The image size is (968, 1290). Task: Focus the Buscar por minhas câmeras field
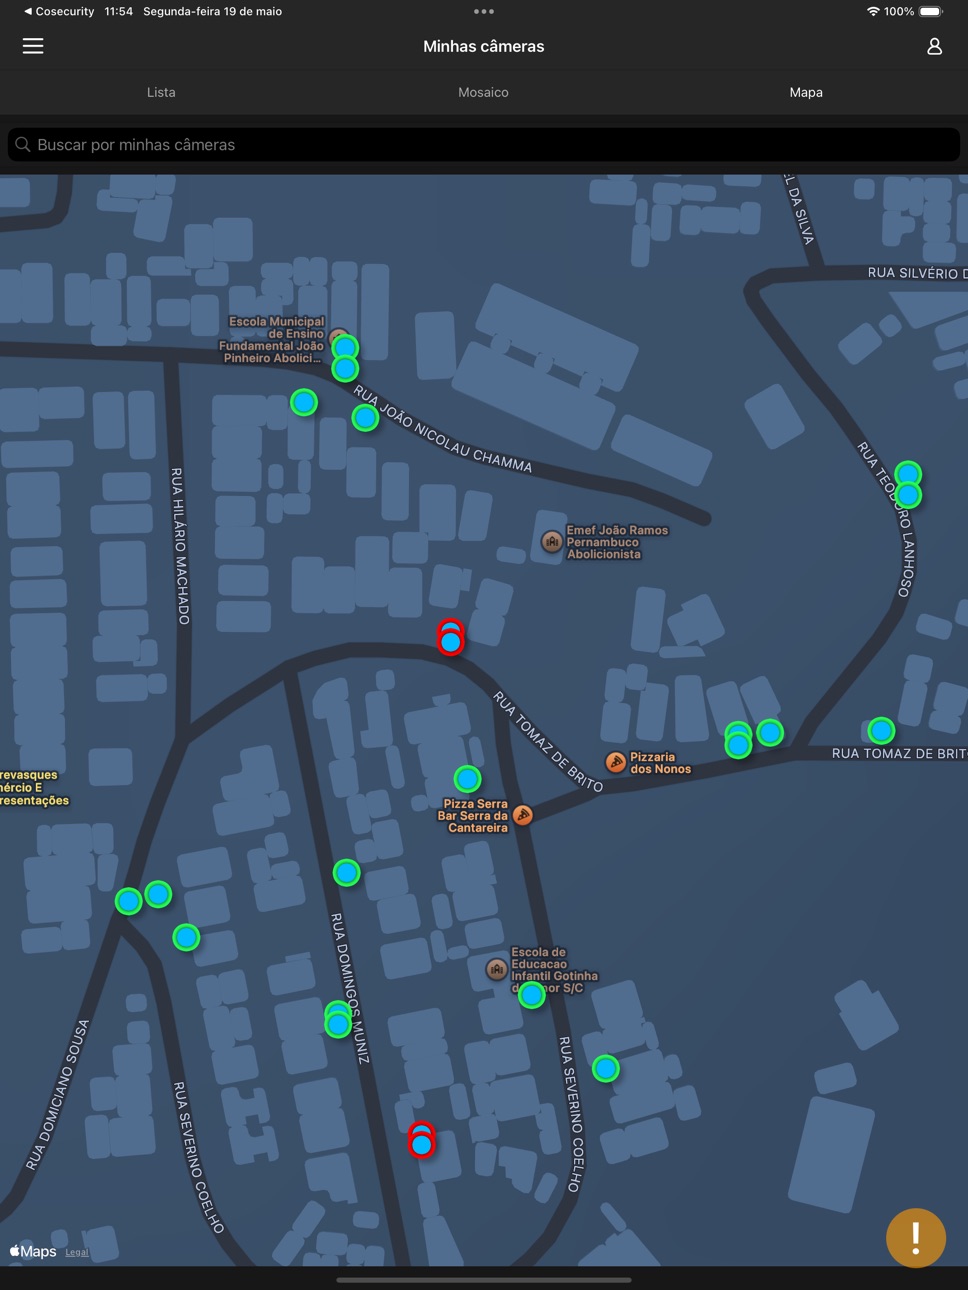pyautogui.click(x=484, y=145)
